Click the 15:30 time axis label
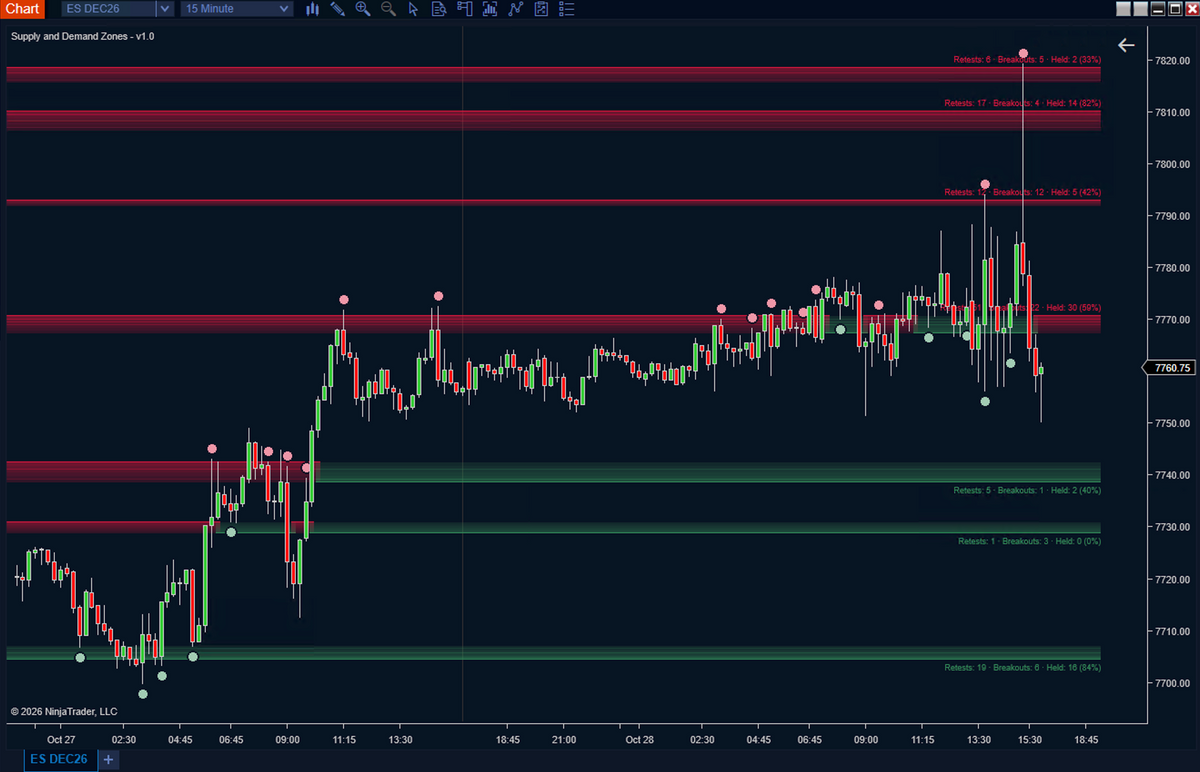 click(x=1030, y=740)
